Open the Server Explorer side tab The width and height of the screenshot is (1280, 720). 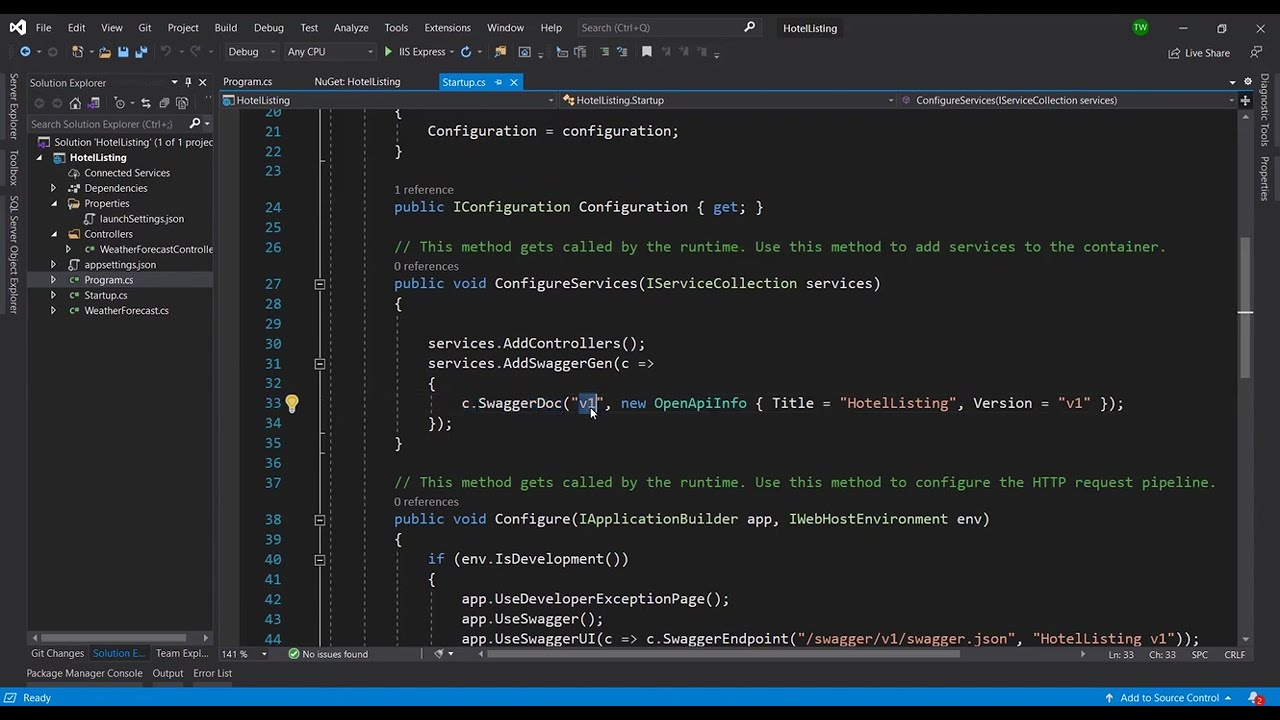(14, 106)
